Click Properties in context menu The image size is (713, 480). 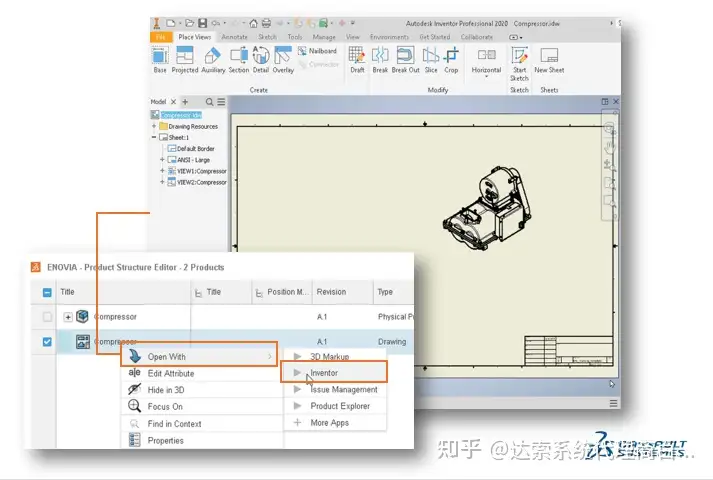coord(202,440)
